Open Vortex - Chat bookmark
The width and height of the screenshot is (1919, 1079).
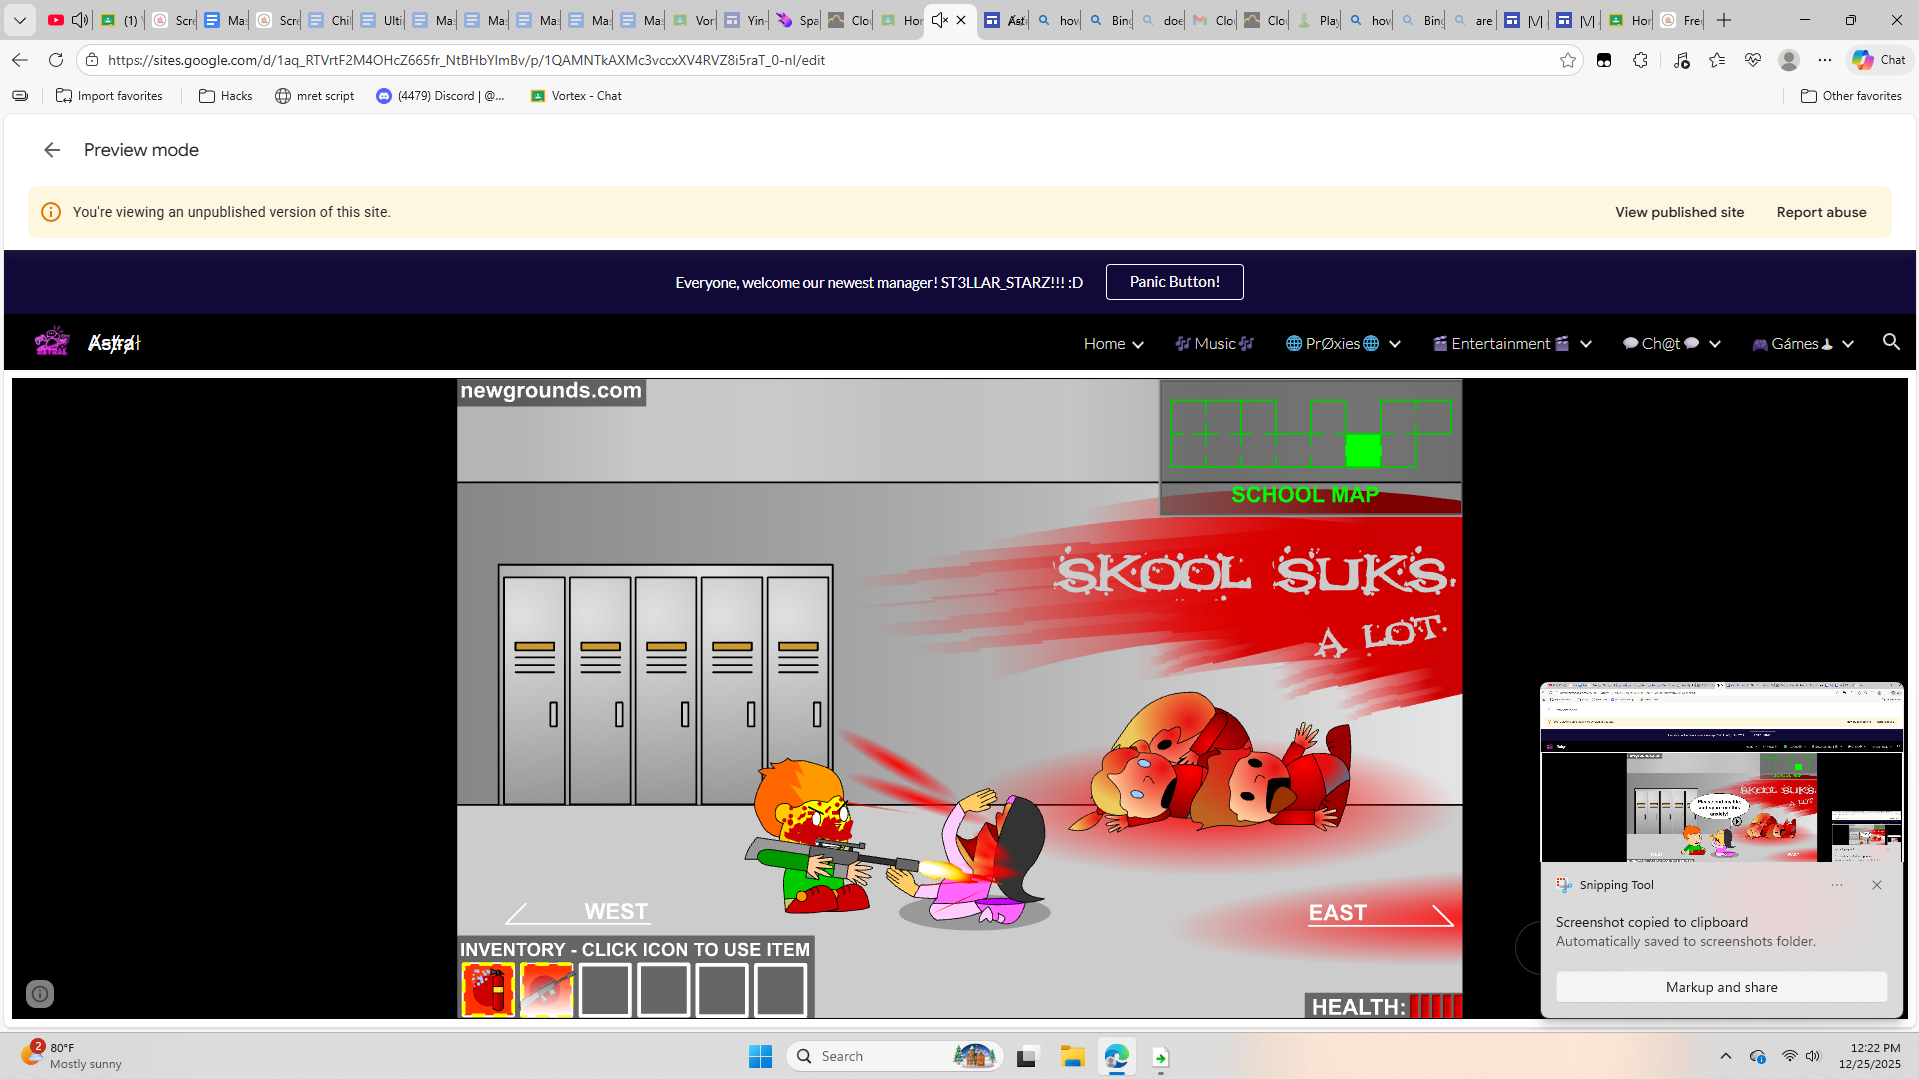[576, 96]
